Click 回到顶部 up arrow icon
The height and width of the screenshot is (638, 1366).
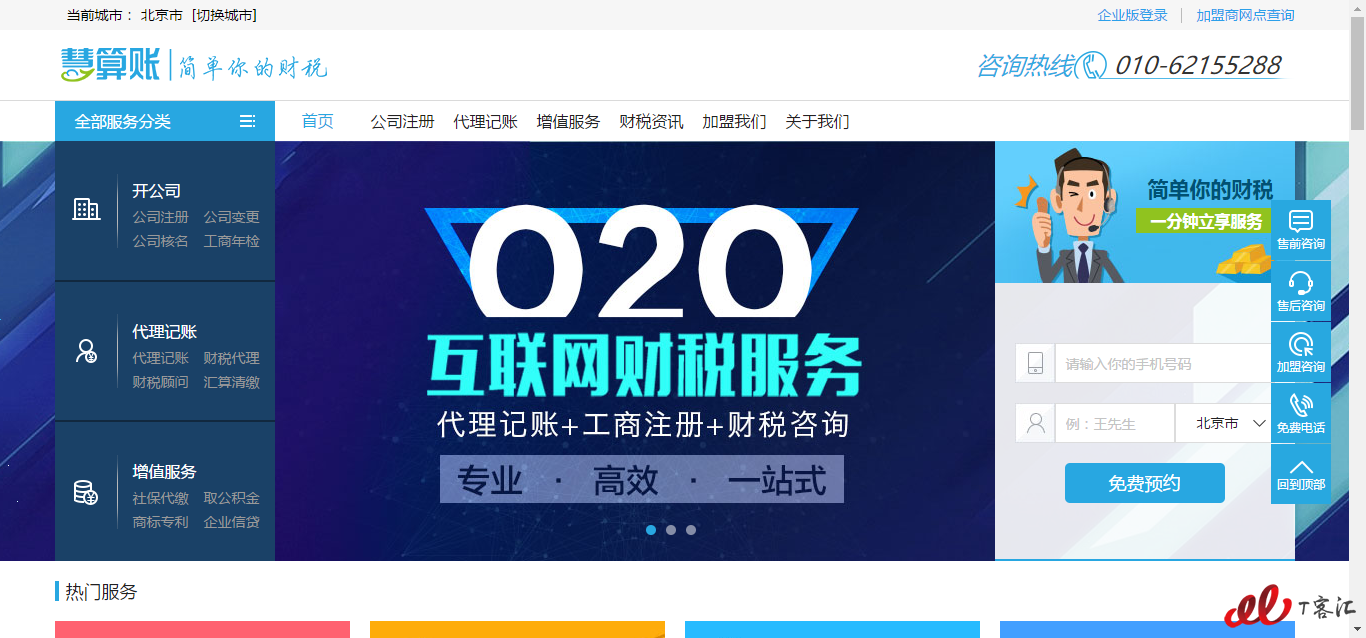point(1300,467)
